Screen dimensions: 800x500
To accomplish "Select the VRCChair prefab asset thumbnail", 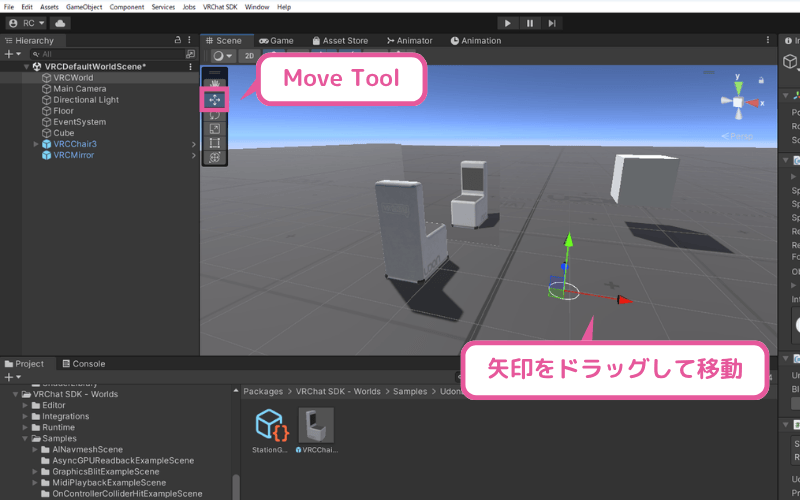I will click(x=316, y=425).
